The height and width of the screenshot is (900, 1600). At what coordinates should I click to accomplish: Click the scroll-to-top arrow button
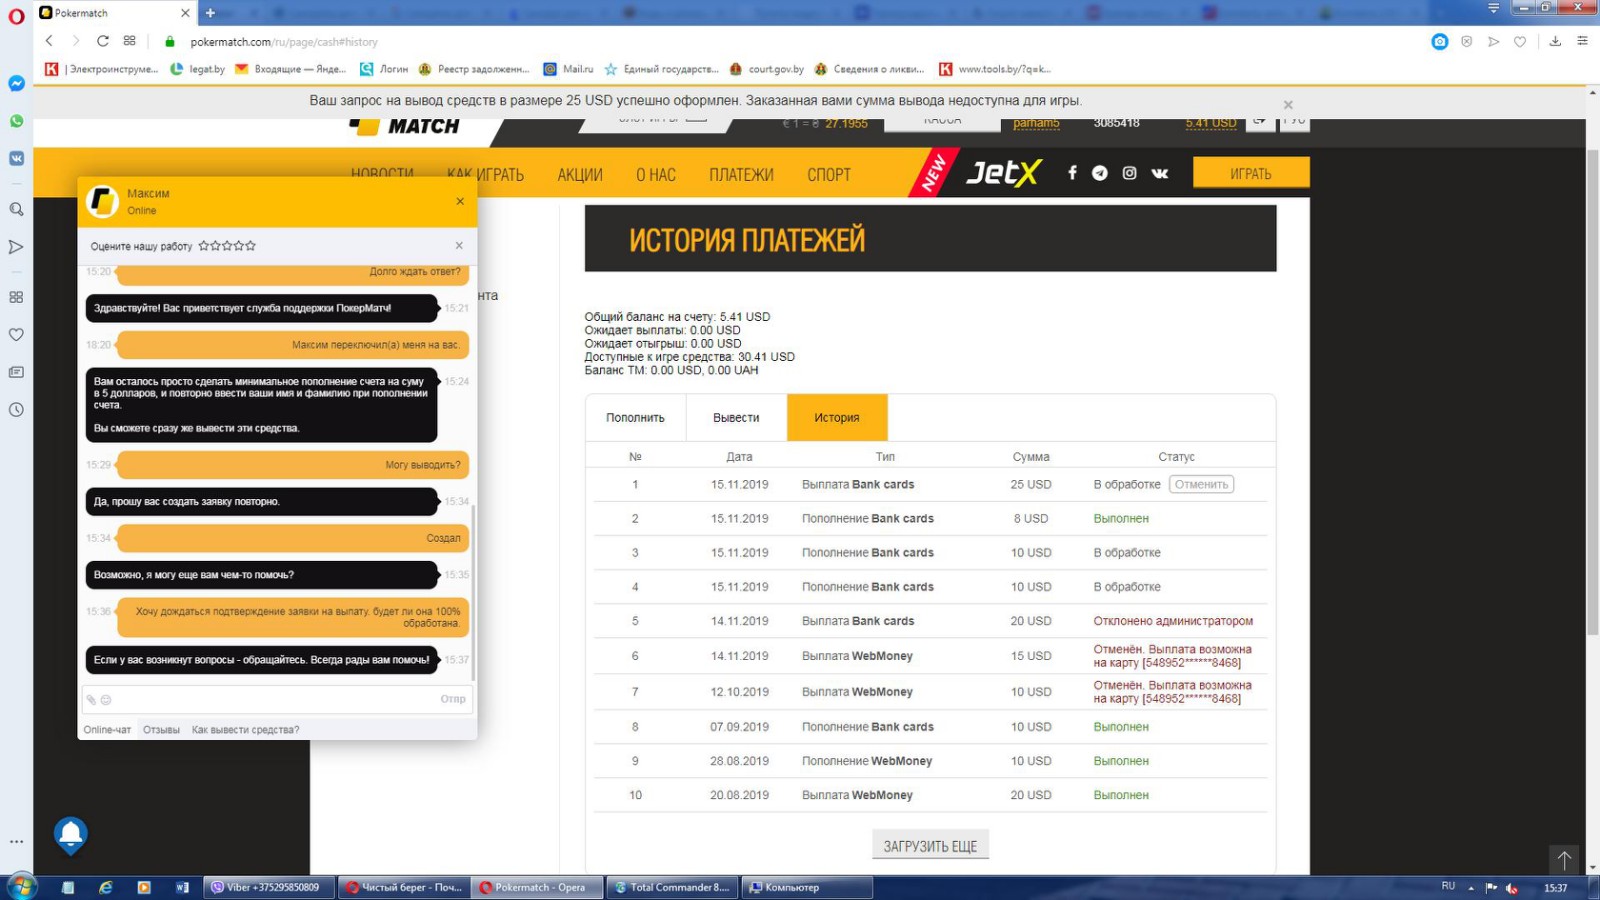pyautogui.click(x=1564, y=859)
